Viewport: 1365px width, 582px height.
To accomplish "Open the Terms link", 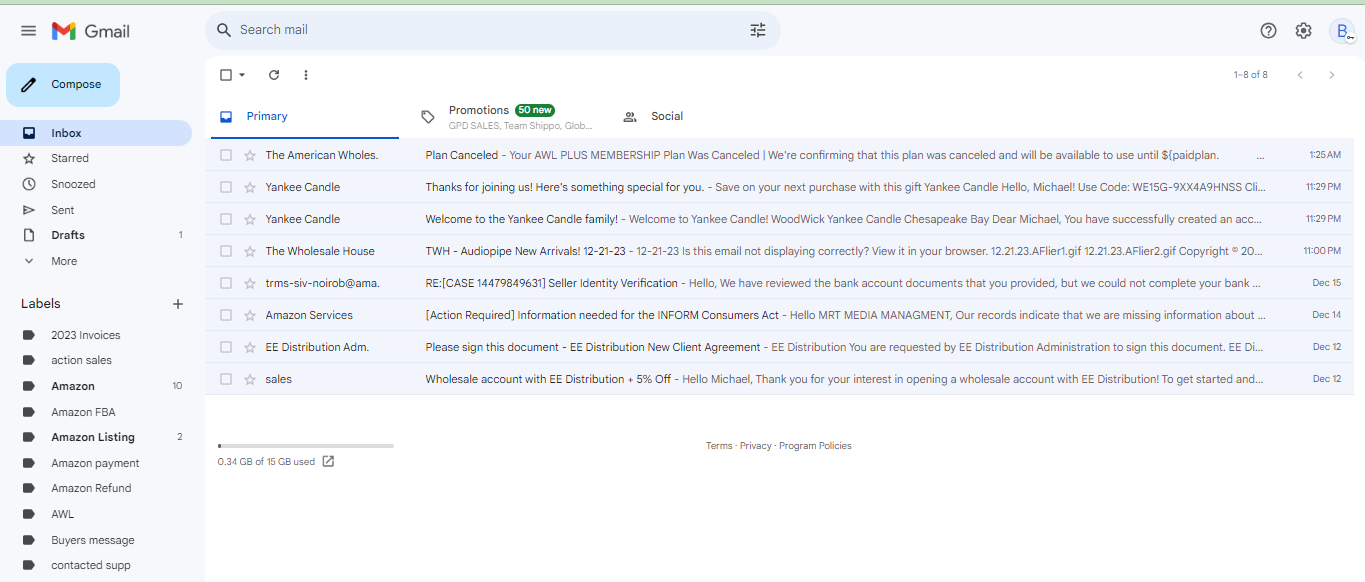I will [719, 446].
